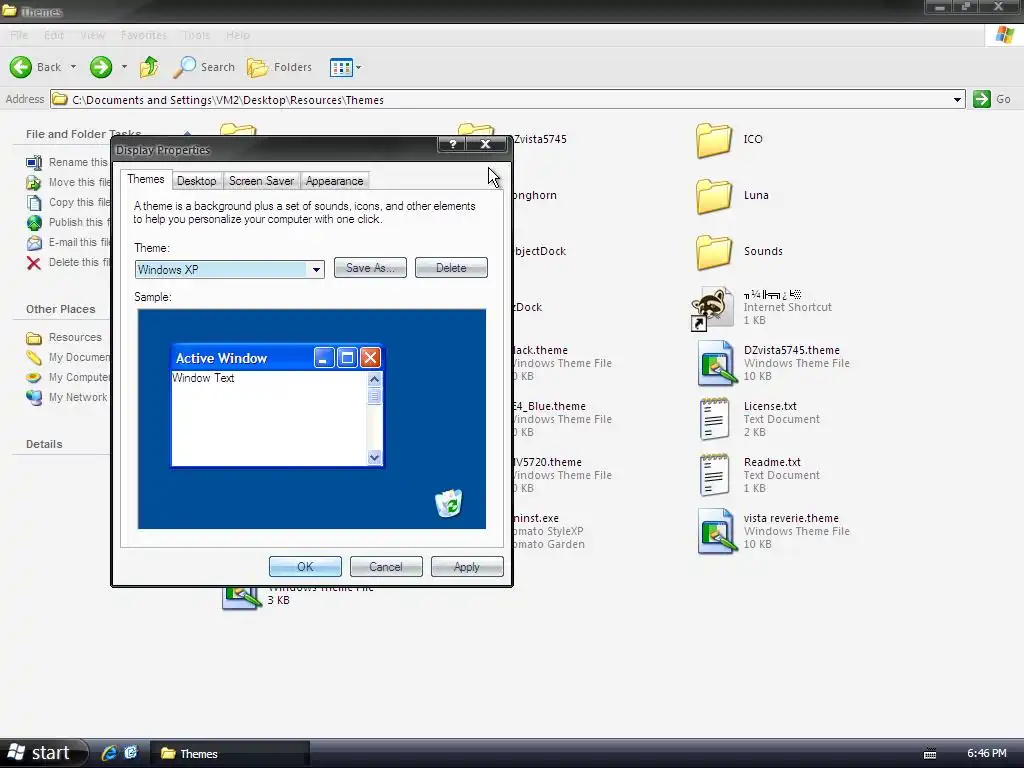Click Publish this file to Web task
The width and height of the screenshot is (1024, 768).
[68, 222]
